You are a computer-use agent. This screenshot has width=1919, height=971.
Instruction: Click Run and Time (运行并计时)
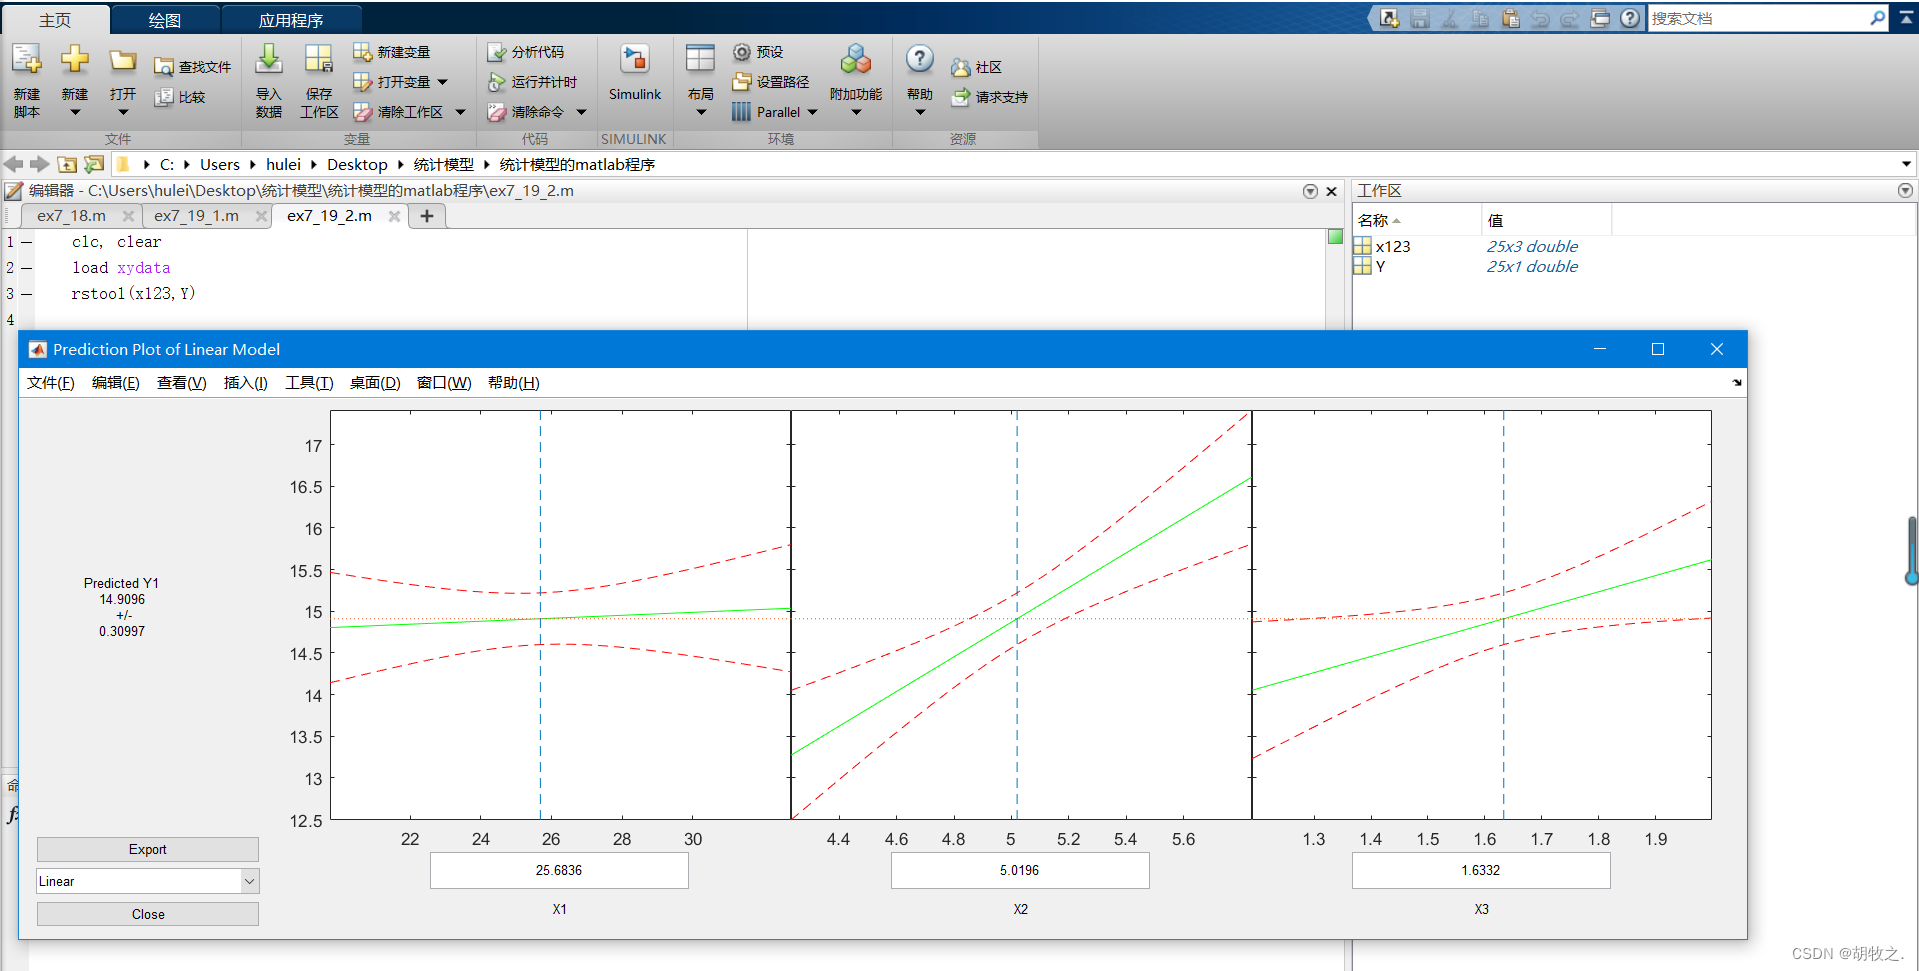point(533,82)
